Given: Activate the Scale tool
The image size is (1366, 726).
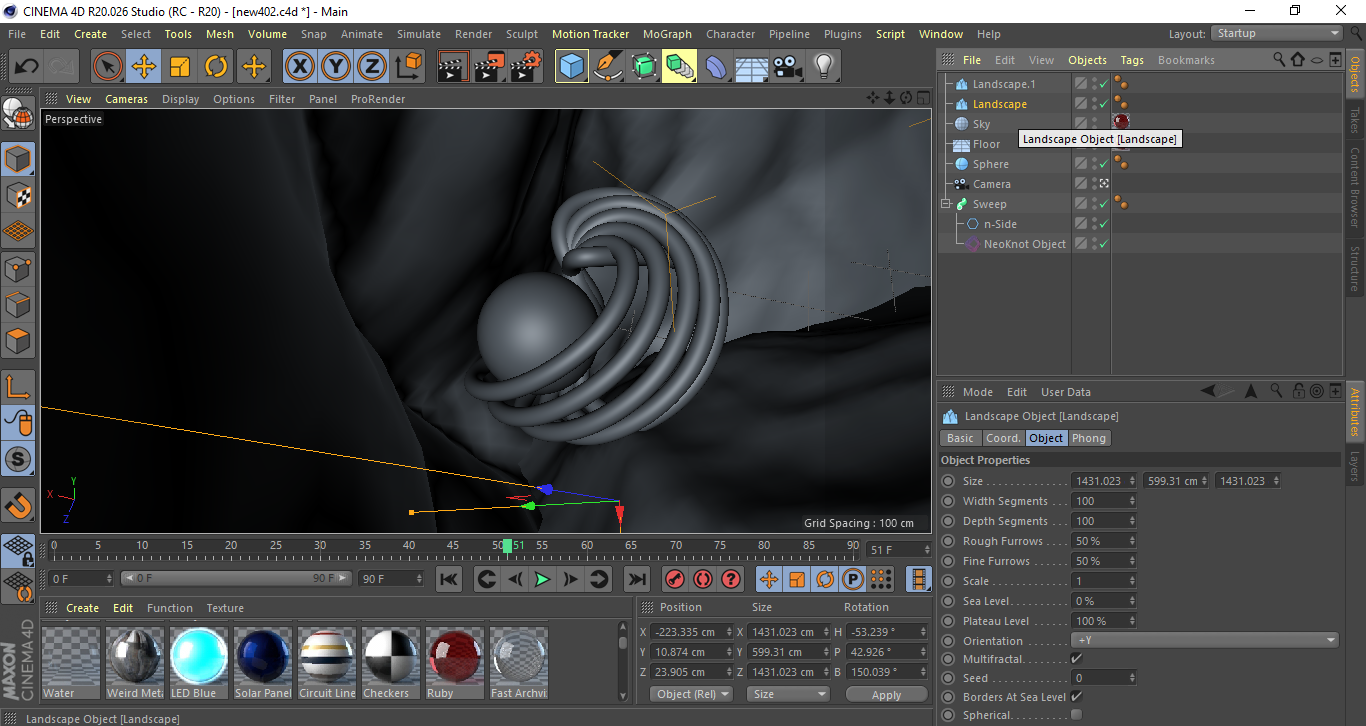Looking at the screenshot, I should point(180,67).
